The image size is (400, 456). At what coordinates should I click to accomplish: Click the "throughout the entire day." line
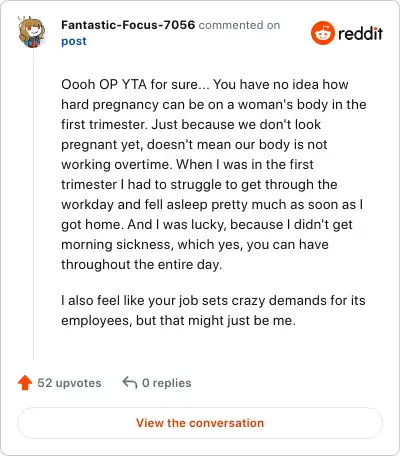coord(142,264)
